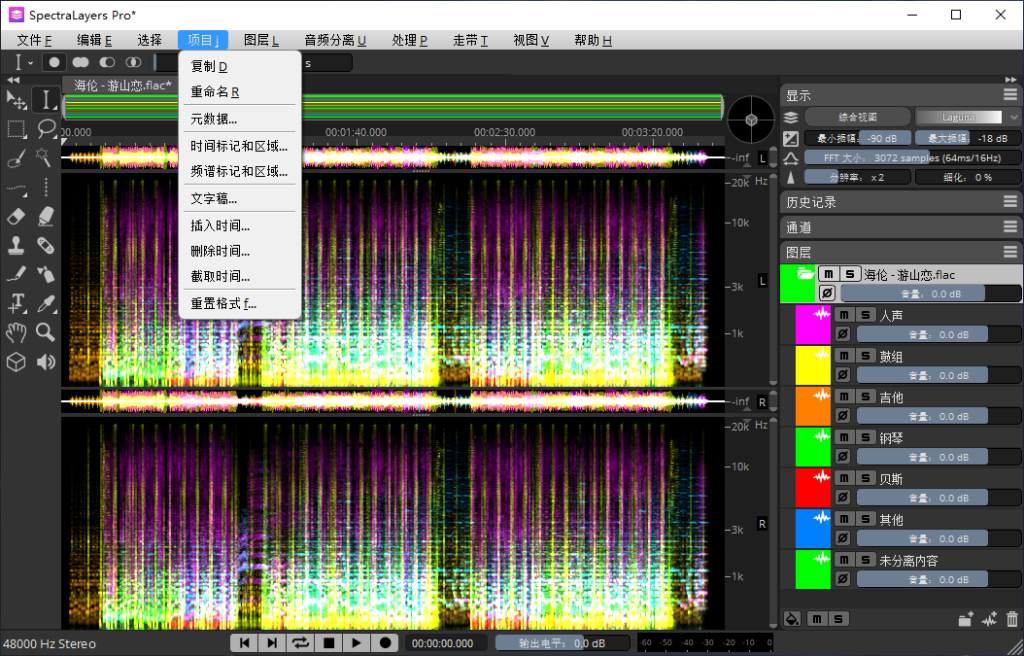1024x656 pixels.
Task: Collapse the right side panel arrows
Action: pos(1012,80)
